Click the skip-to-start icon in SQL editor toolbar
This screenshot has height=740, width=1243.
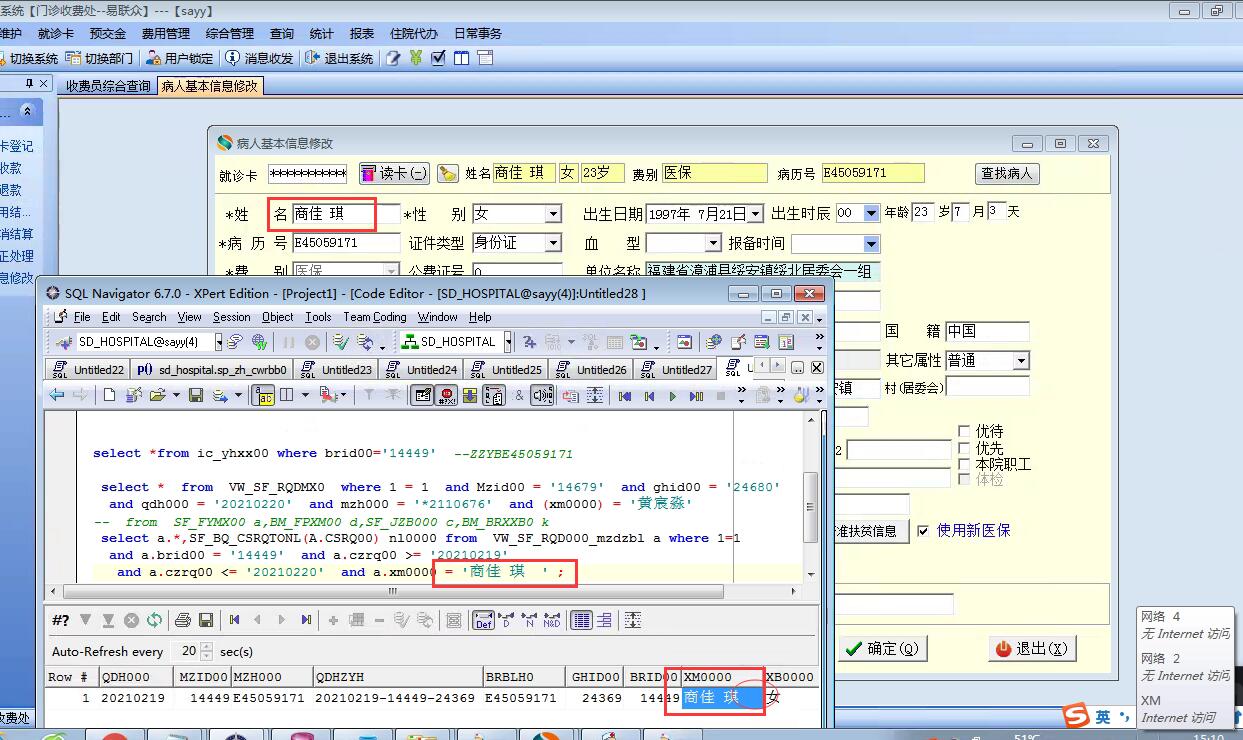625,396
